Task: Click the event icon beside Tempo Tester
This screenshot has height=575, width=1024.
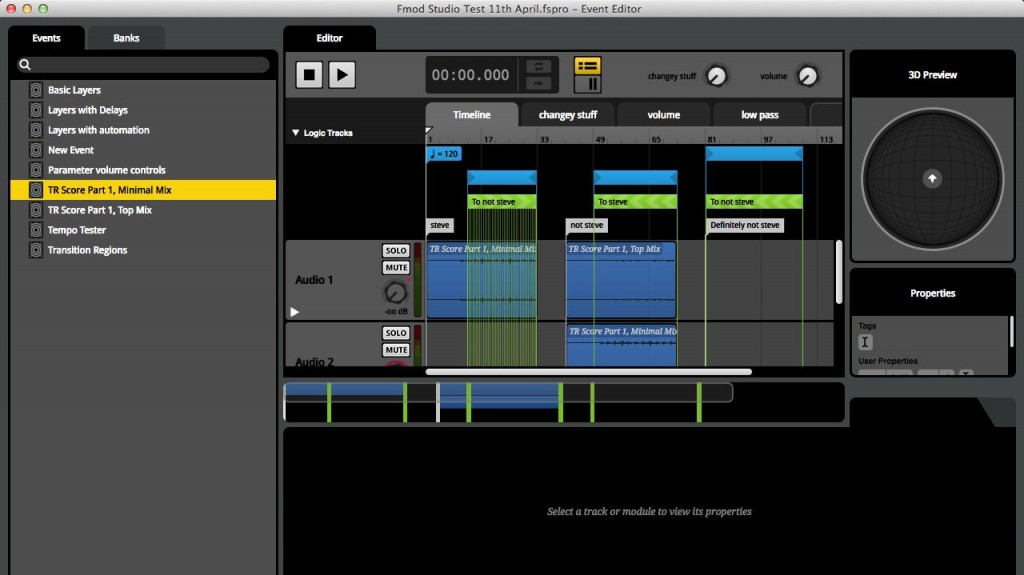Action: 36,230
